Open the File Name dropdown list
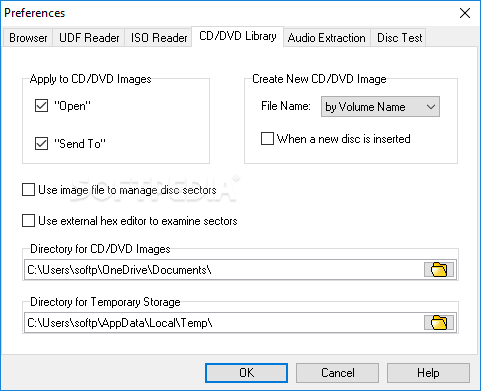Screen dimensions: 481x391 pyautogui.click(x=380, y=107)
